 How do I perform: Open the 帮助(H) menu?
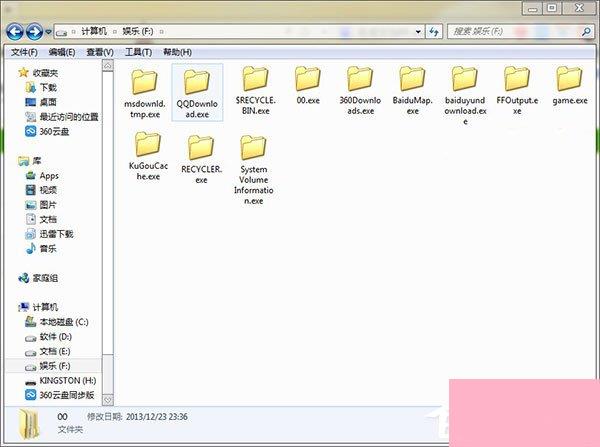point(177,52)
